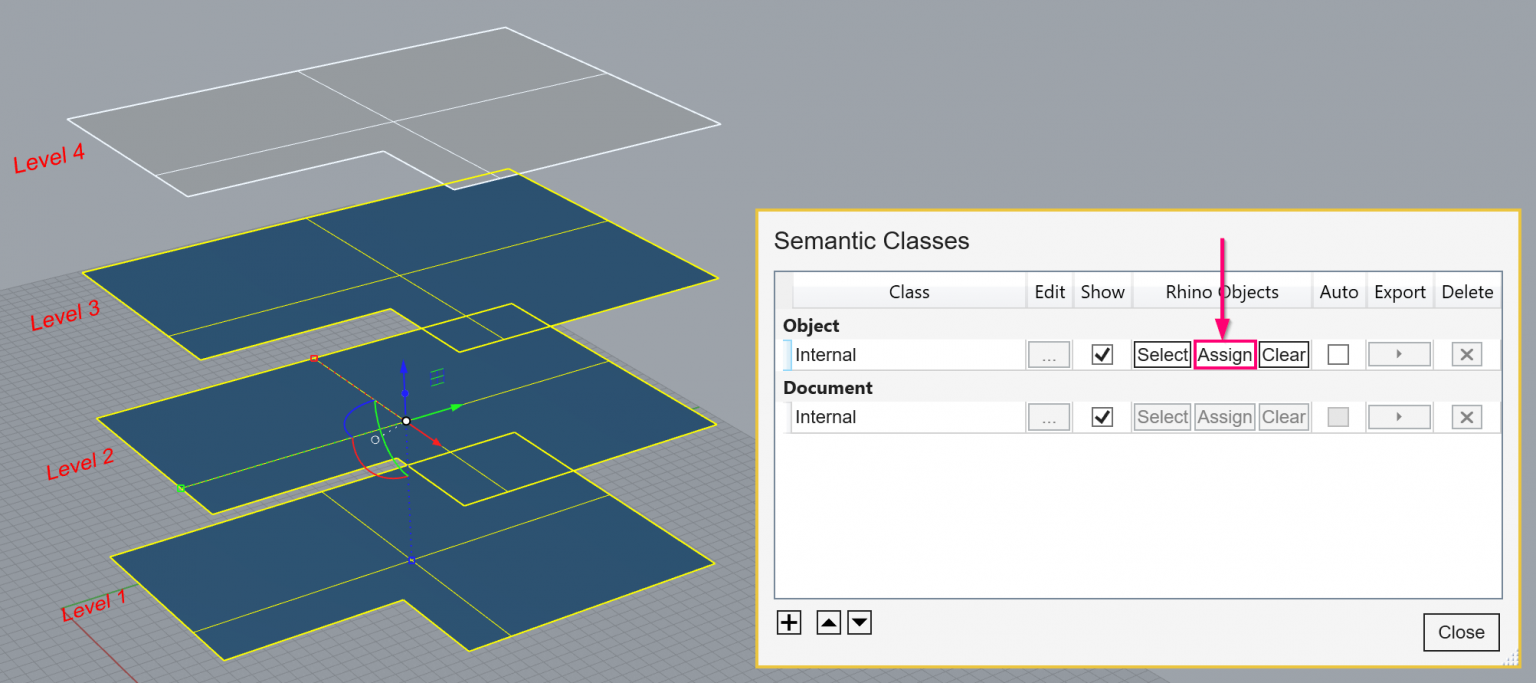Expand Export arrow for Object Internal
The height and width of the screenshot is (683, 1536).
[1399, 354]
